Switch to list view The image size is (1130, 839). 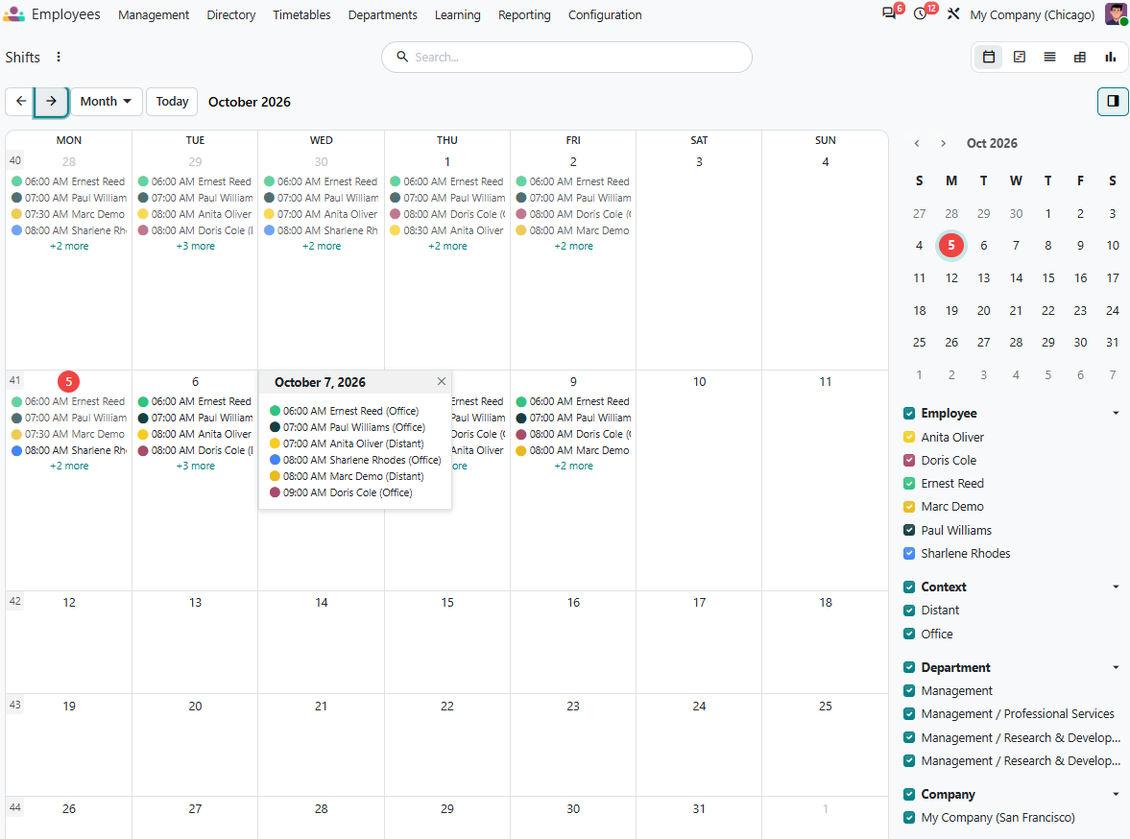(1049, 57)
